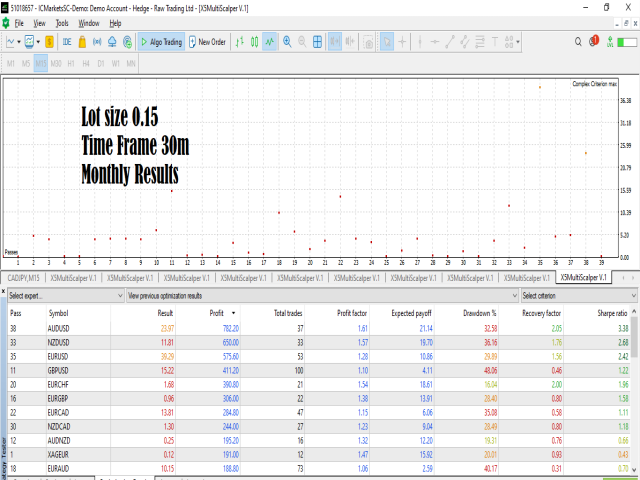640x480 pixels.
Task: Open the Select criterion dropdown
Action: coord(579,296)
